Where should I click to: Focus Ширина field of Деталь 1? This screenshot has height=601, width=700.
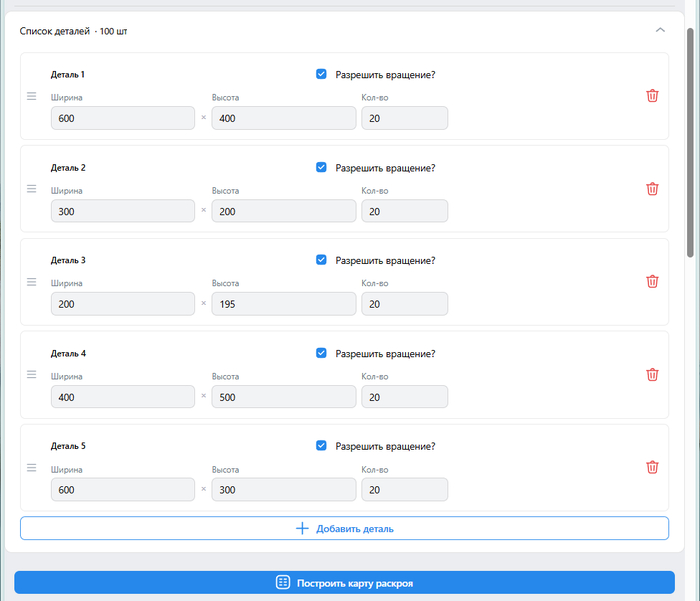[x=123, y=119]
